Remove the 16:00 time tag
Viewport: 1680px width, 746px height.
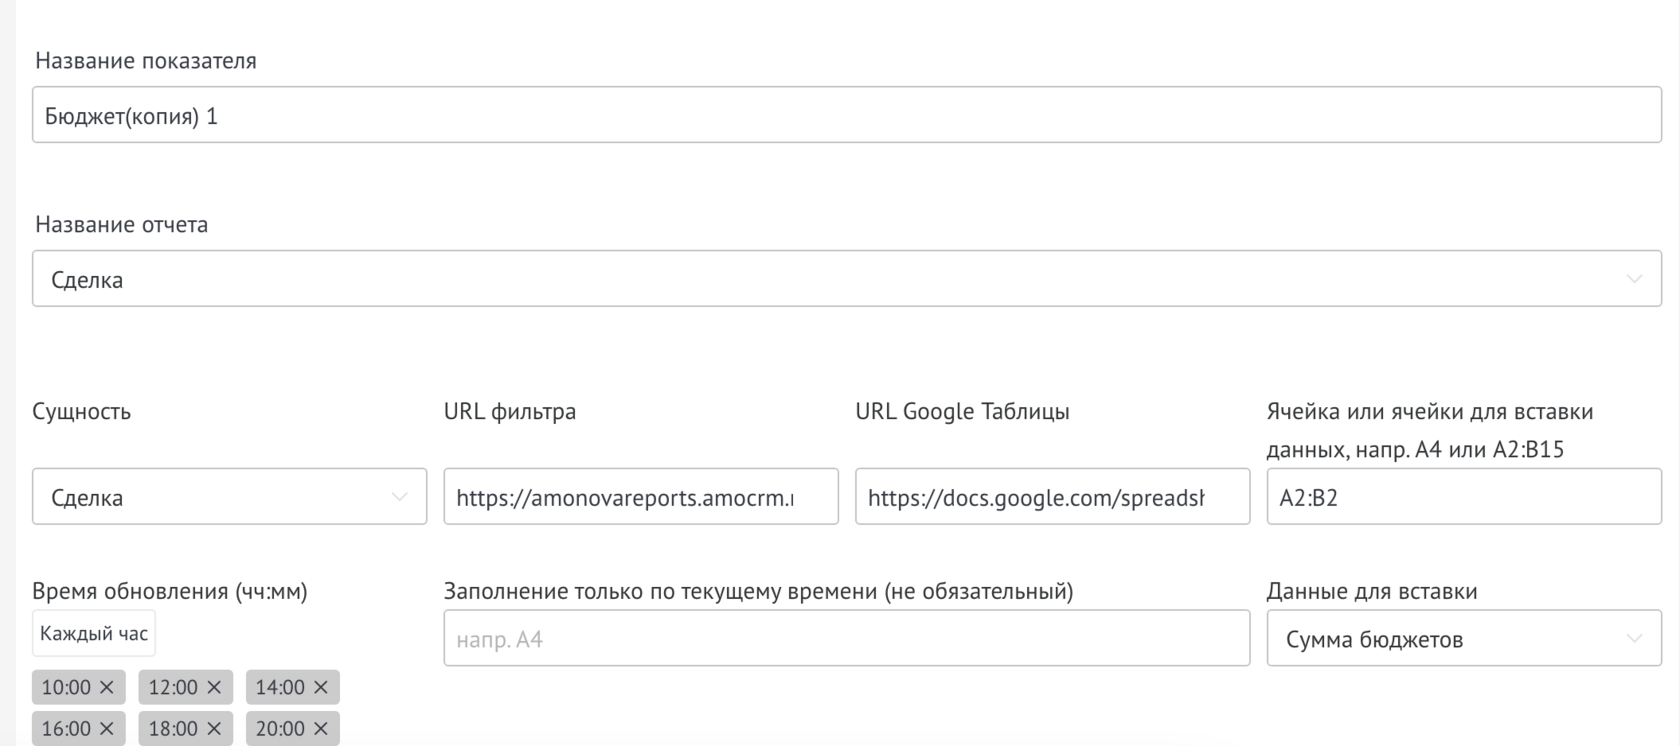[107, 729]
